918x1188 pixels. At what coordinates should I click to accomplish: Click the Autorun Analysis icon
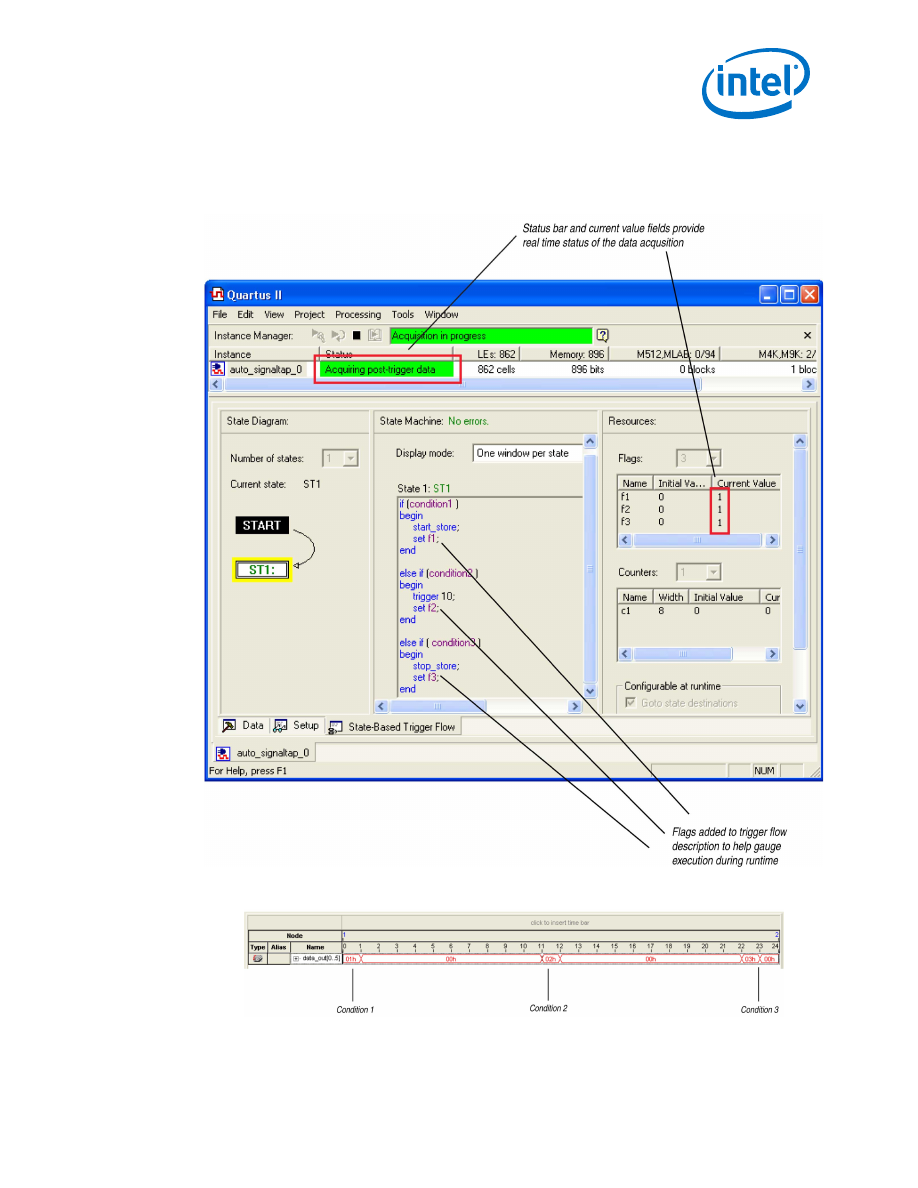coord(338,336)
